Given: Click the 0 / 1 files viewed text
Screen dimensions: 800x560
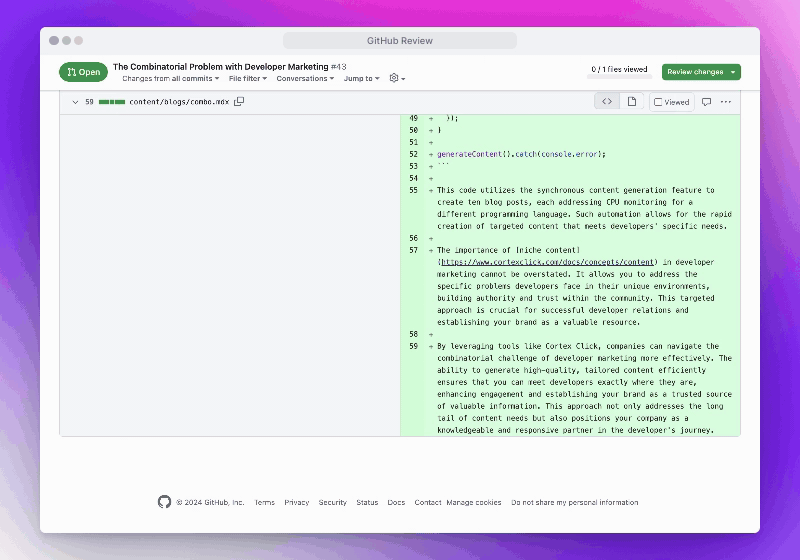Looking at the screenshot, I should [x=619, y=69].
